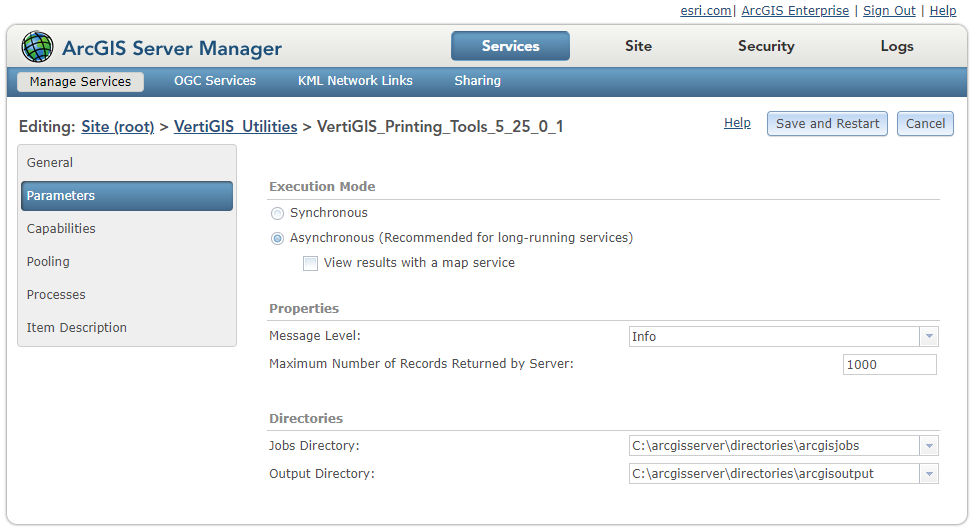Click the Execution Mode heading
975x529 pixels.
(x=322, y=186)
